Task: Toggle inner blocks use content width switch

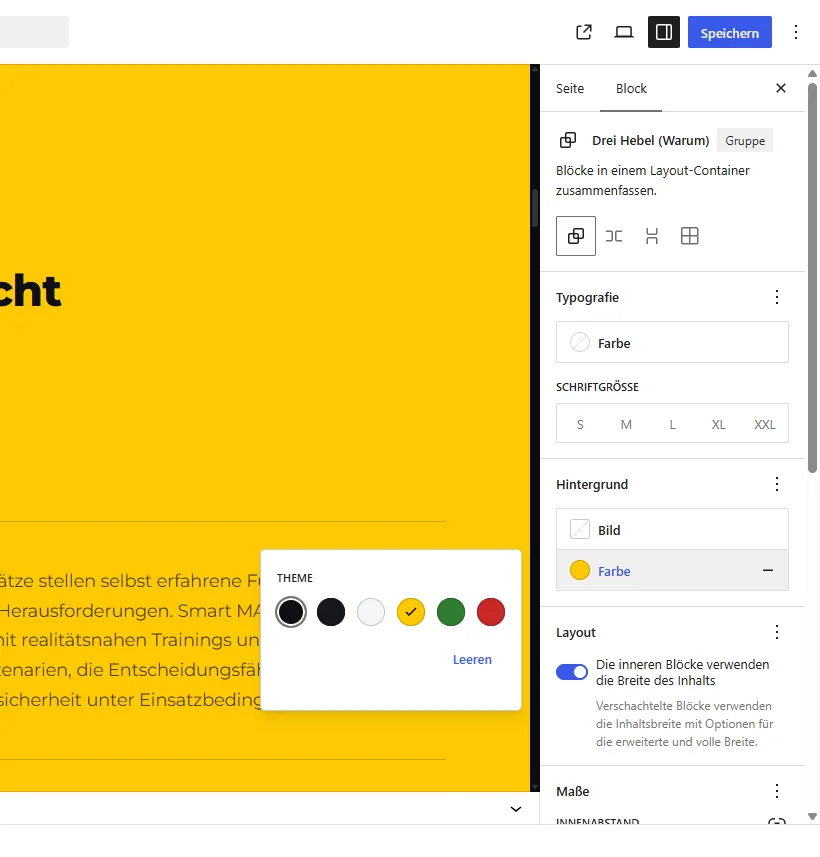Action: (572, 672)
